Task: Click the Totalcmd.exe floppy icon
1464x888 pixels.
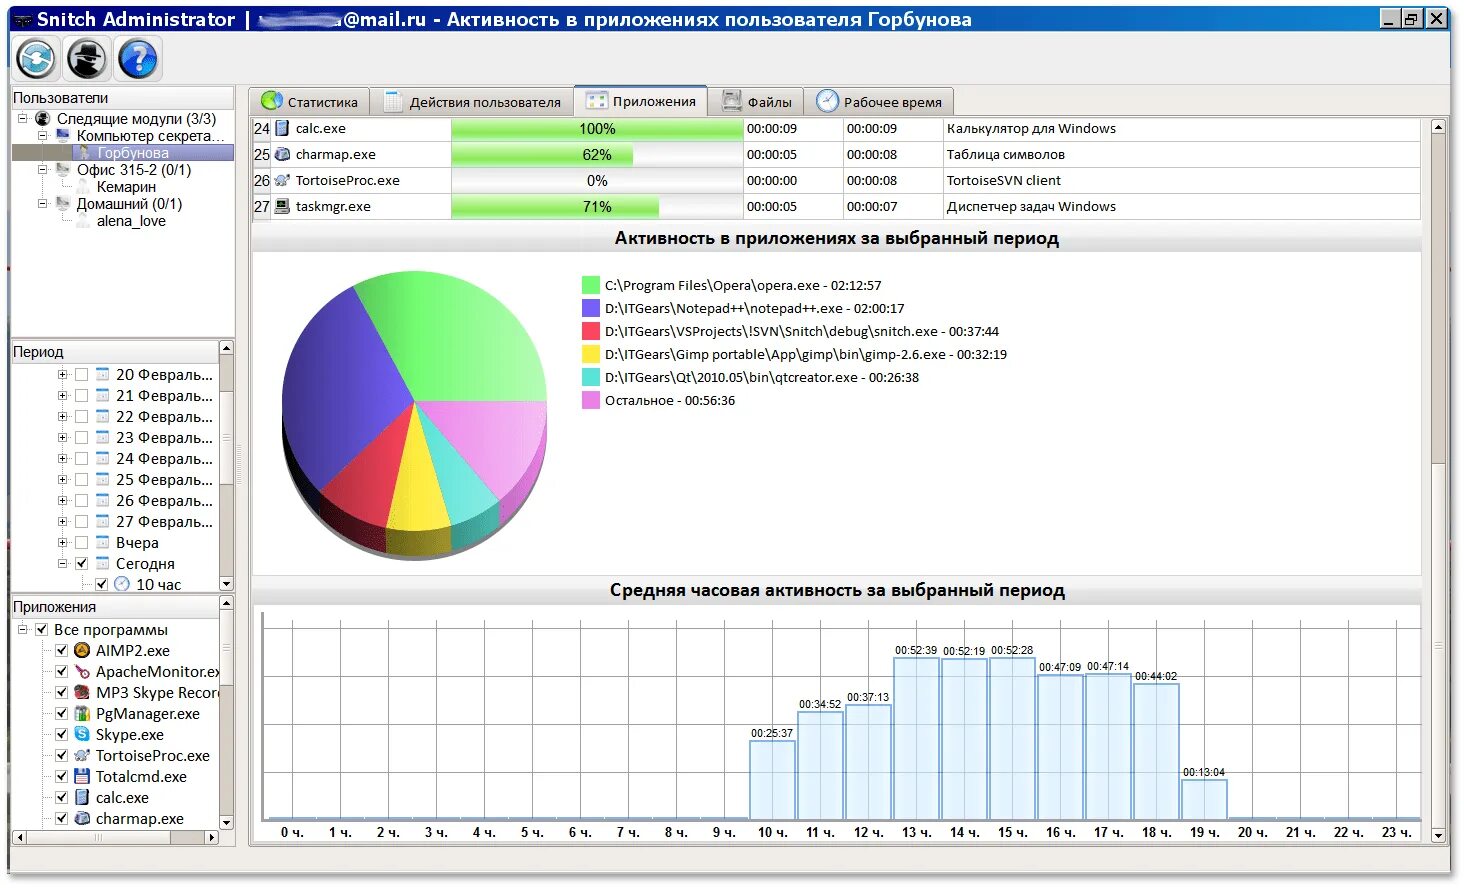Action: click(x=82, y=776)
